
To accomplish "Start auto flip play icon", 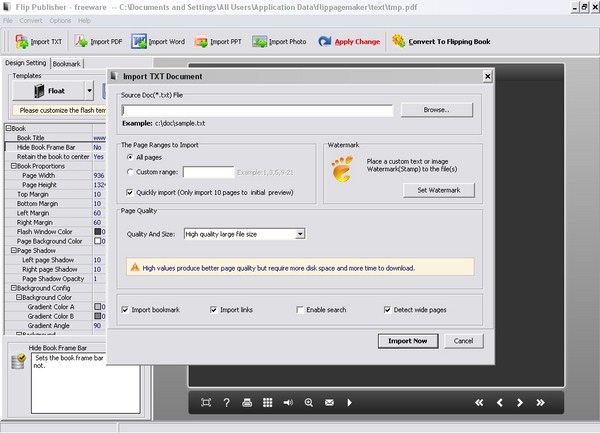I will tap(349, 402).
